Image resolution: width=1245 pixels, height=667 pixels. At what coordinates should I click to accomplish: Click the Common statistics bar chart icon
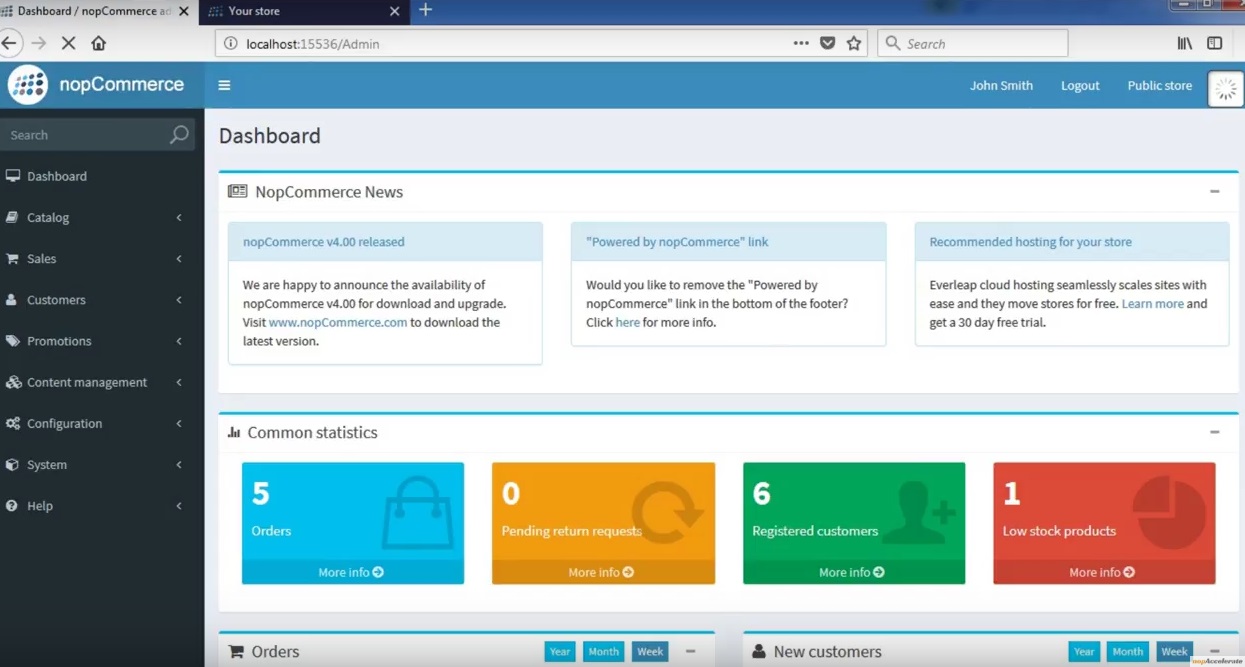234,432
